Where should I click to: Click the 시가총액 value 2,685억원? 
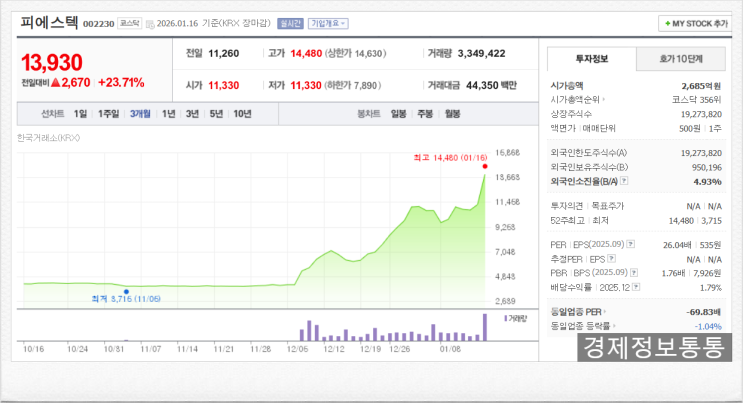click(701, 86)
